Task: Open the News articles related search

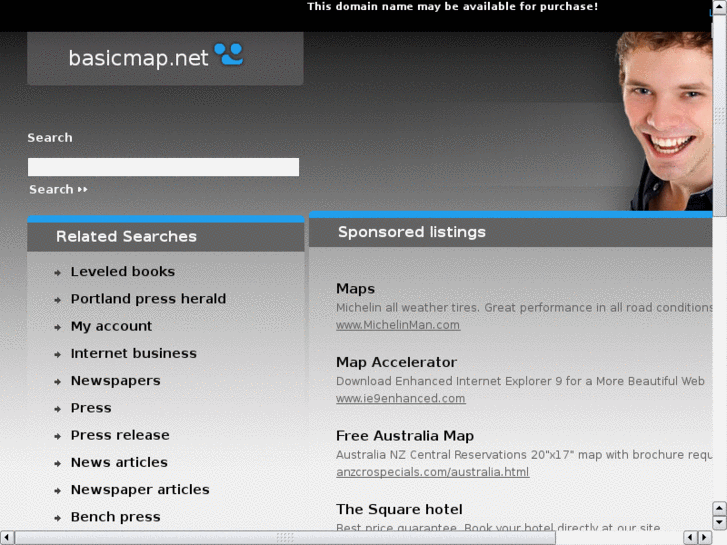Action: point(119,462)
